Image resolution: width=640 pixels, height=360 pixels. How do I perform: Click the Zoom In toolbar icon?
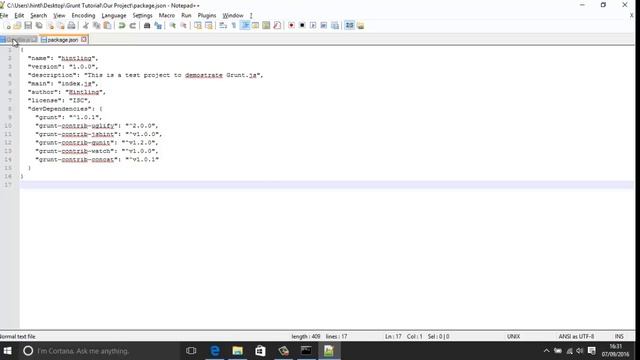click(172, 26)
